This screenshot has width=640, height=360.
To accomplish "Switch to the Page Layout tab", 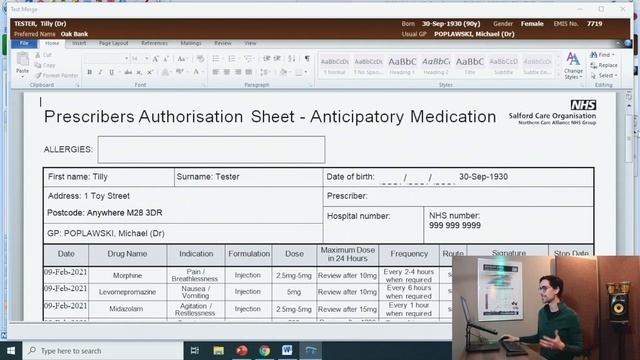I will (x=113, y=43).
